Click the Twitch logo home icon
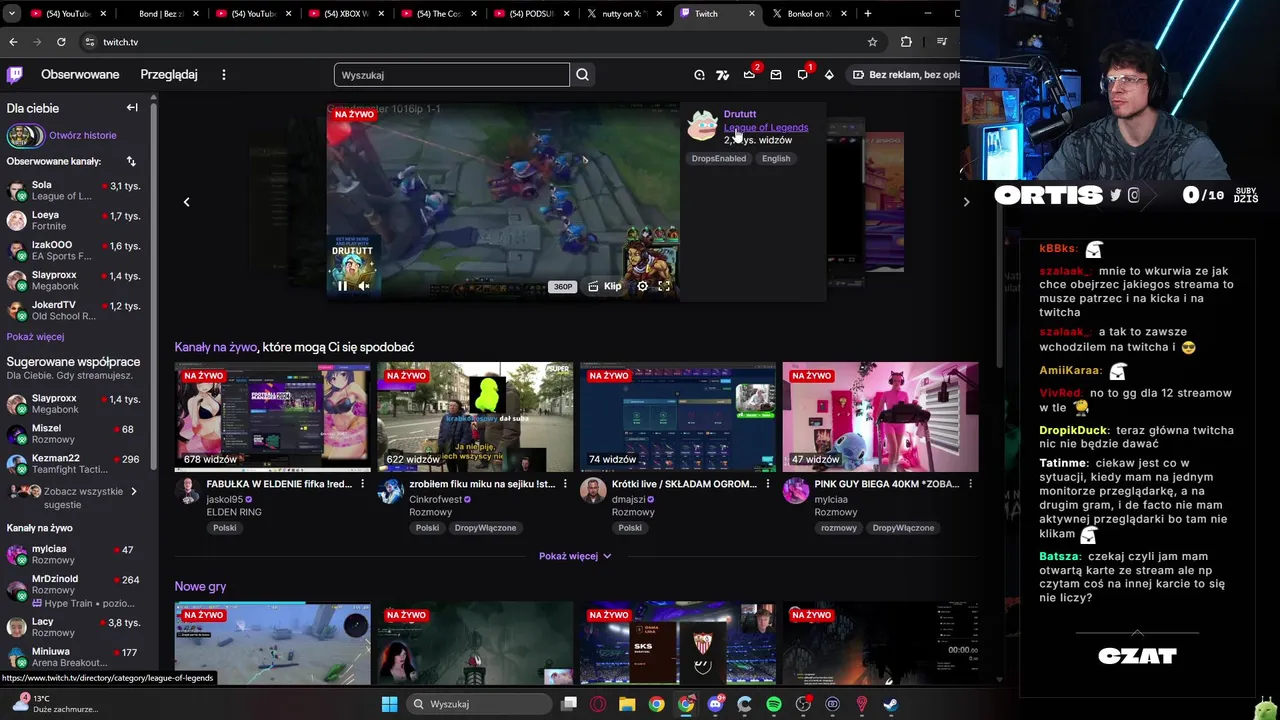The image size is (1280, 720). (15, 75)
